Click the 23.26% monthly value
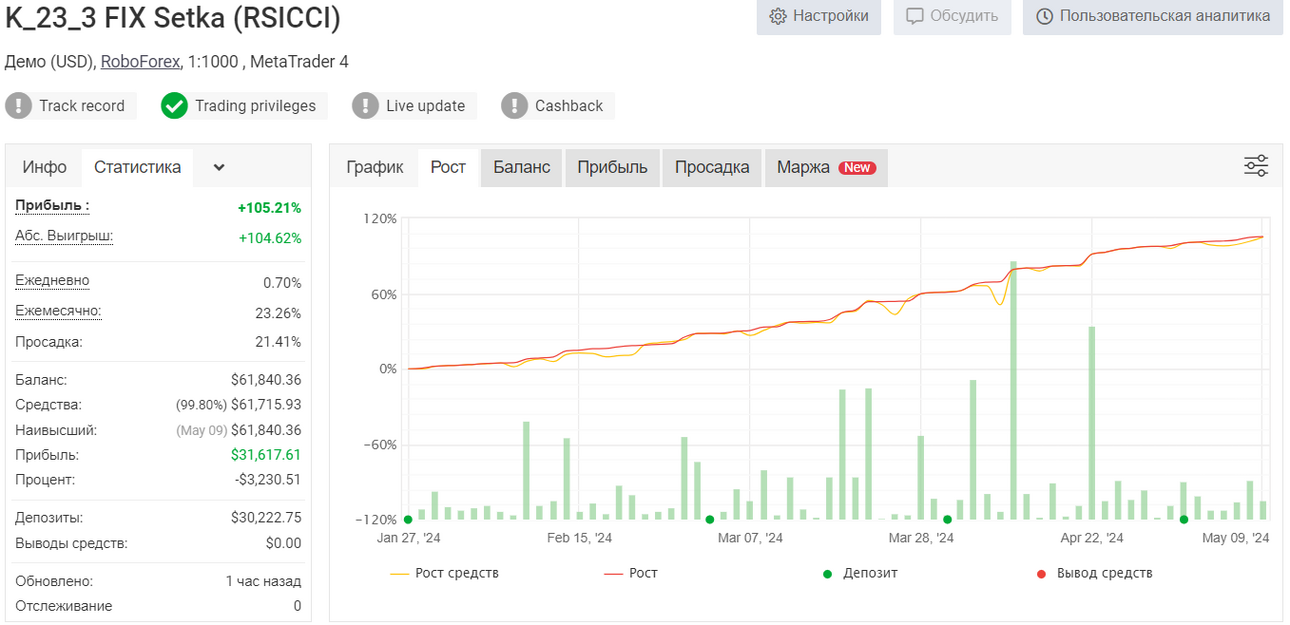The width and height of the screenshot is (1290, 625). (x=278, y=313)
